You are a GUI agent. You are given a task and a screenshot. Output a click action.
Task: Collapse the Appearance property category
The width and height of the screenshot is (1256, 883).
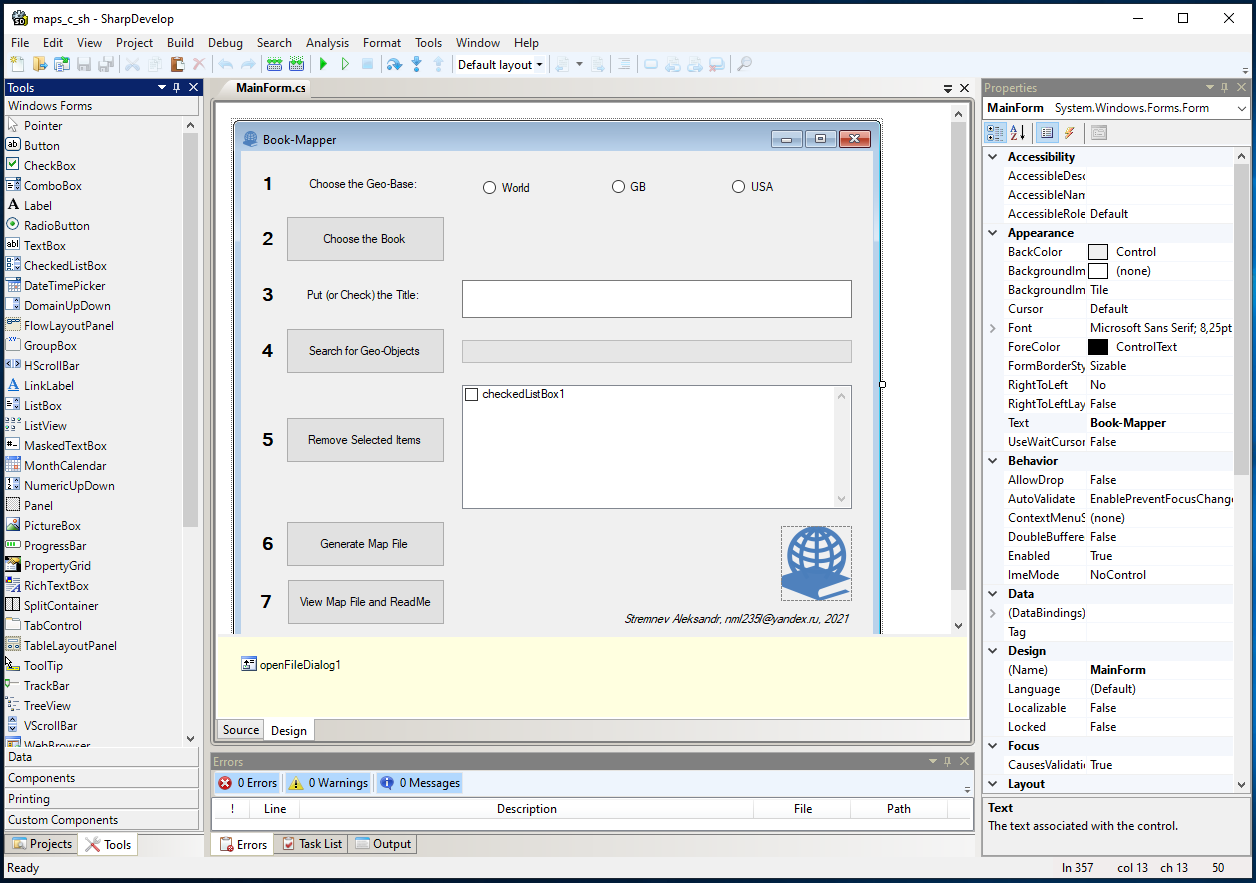click(993, 233)
